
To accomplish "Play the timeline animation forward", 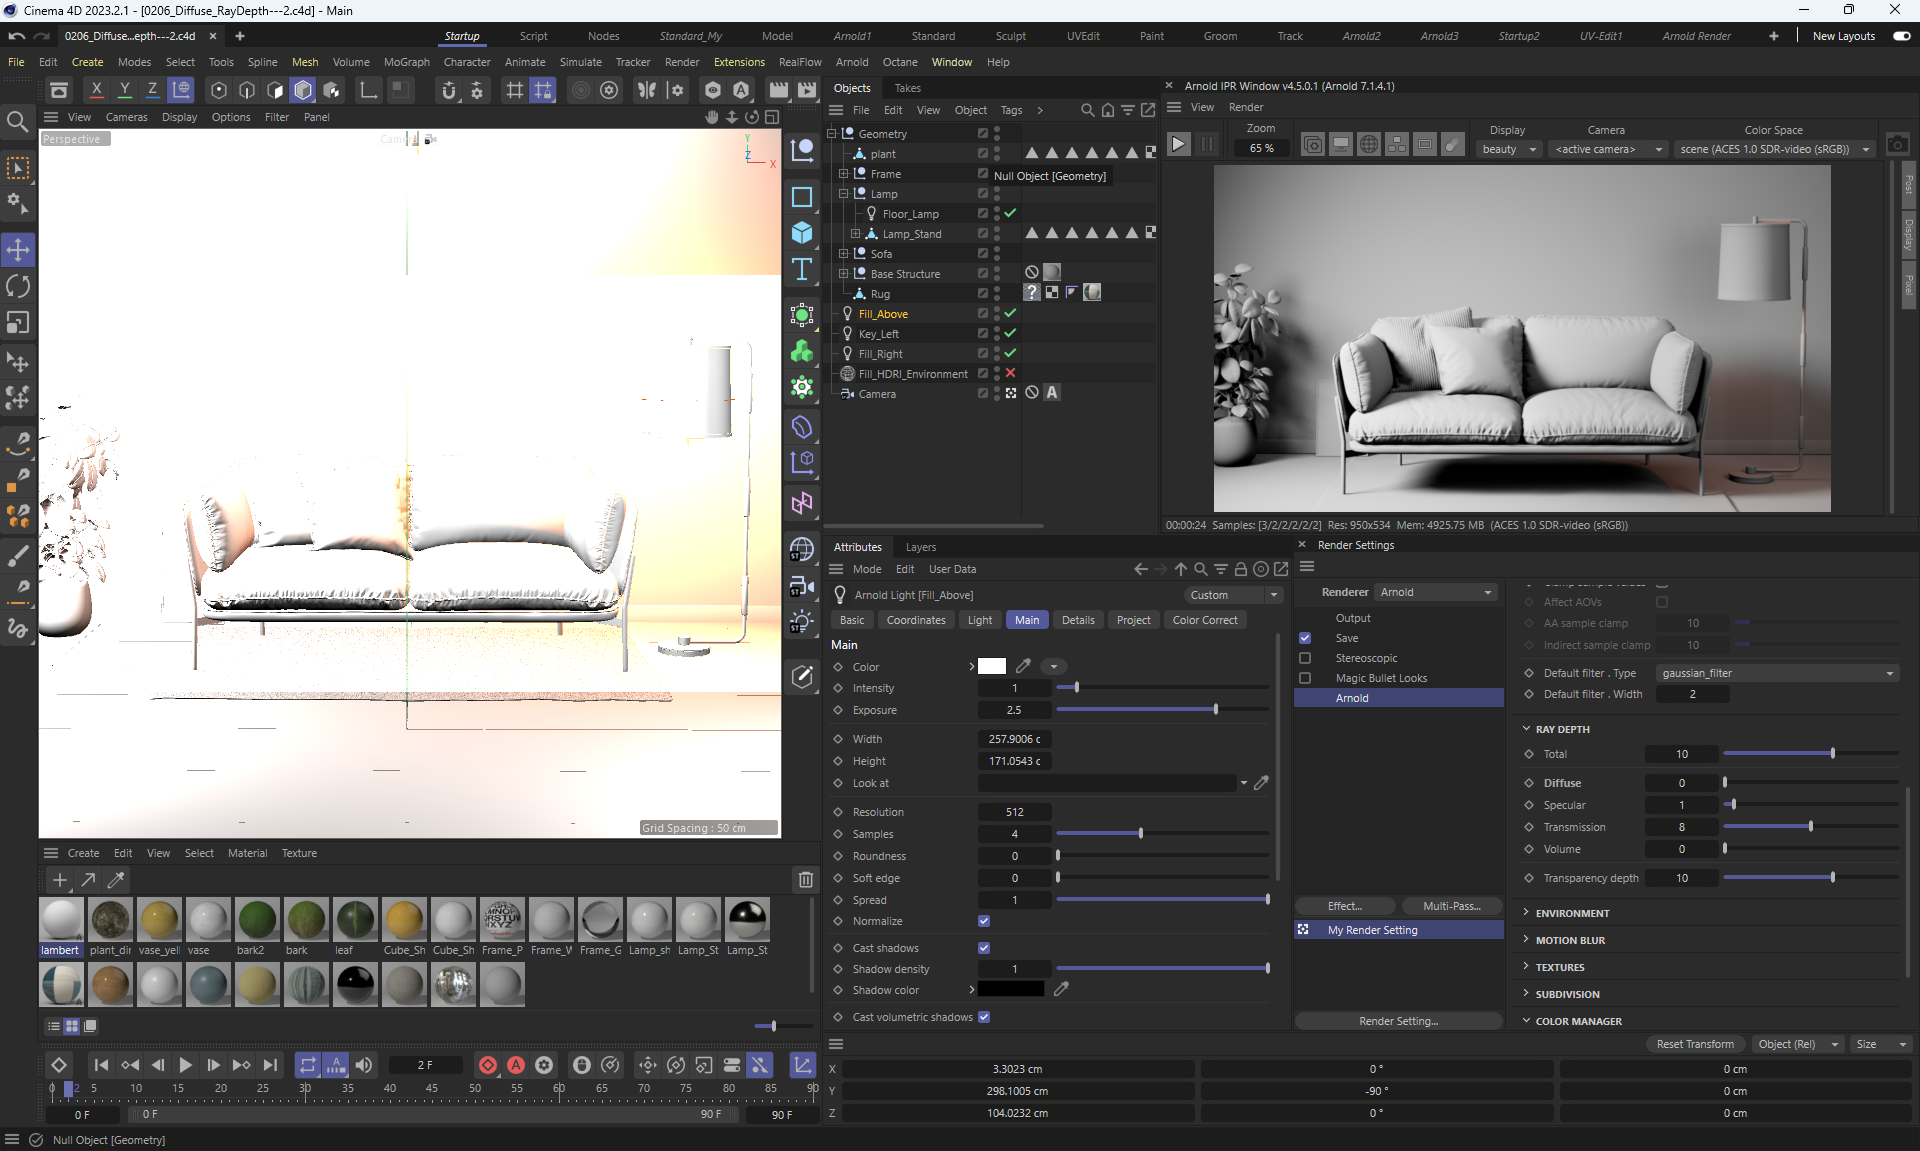I will (x=185, y=1065).
